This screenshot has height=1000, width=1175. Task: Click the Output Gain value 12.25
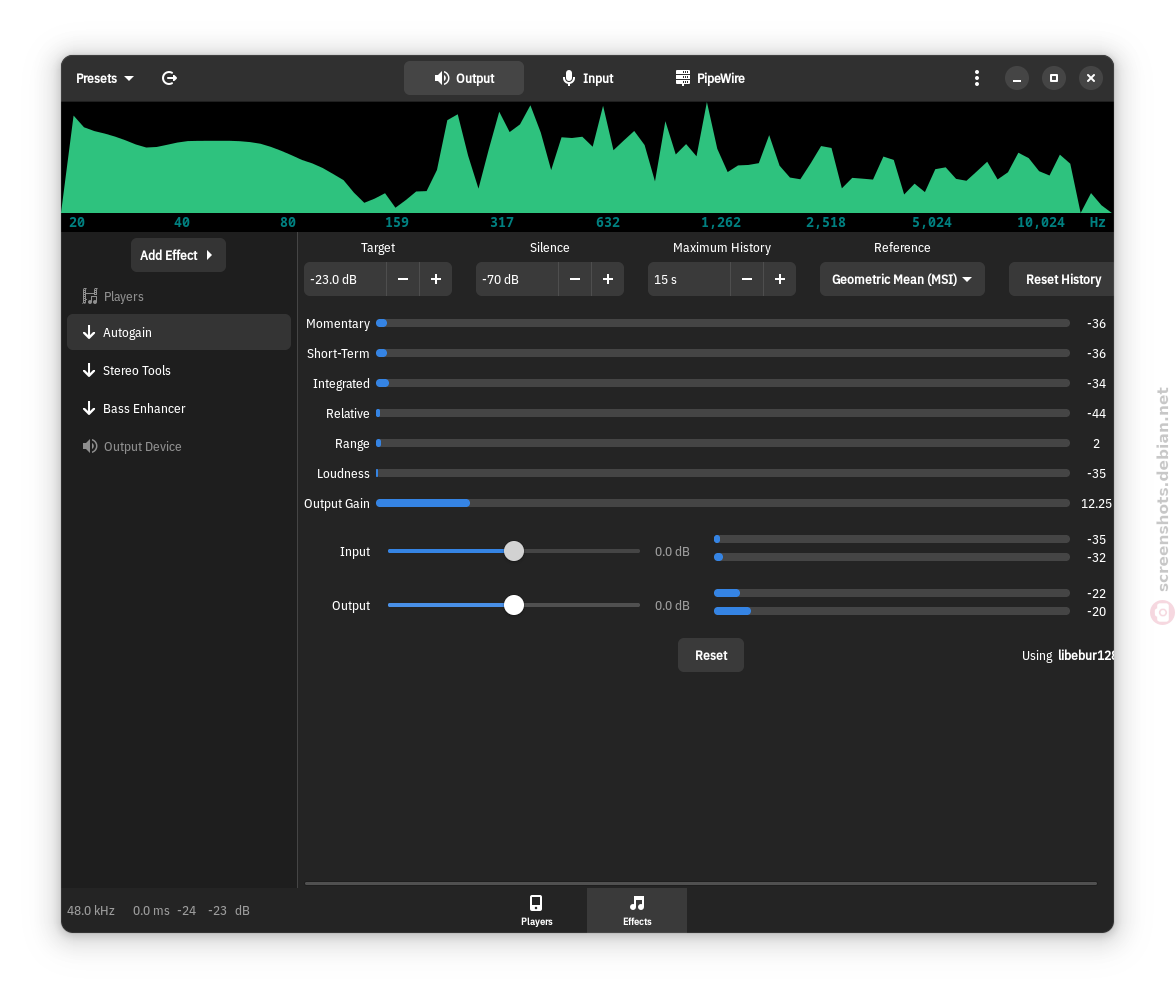[x=1096, y=503]
